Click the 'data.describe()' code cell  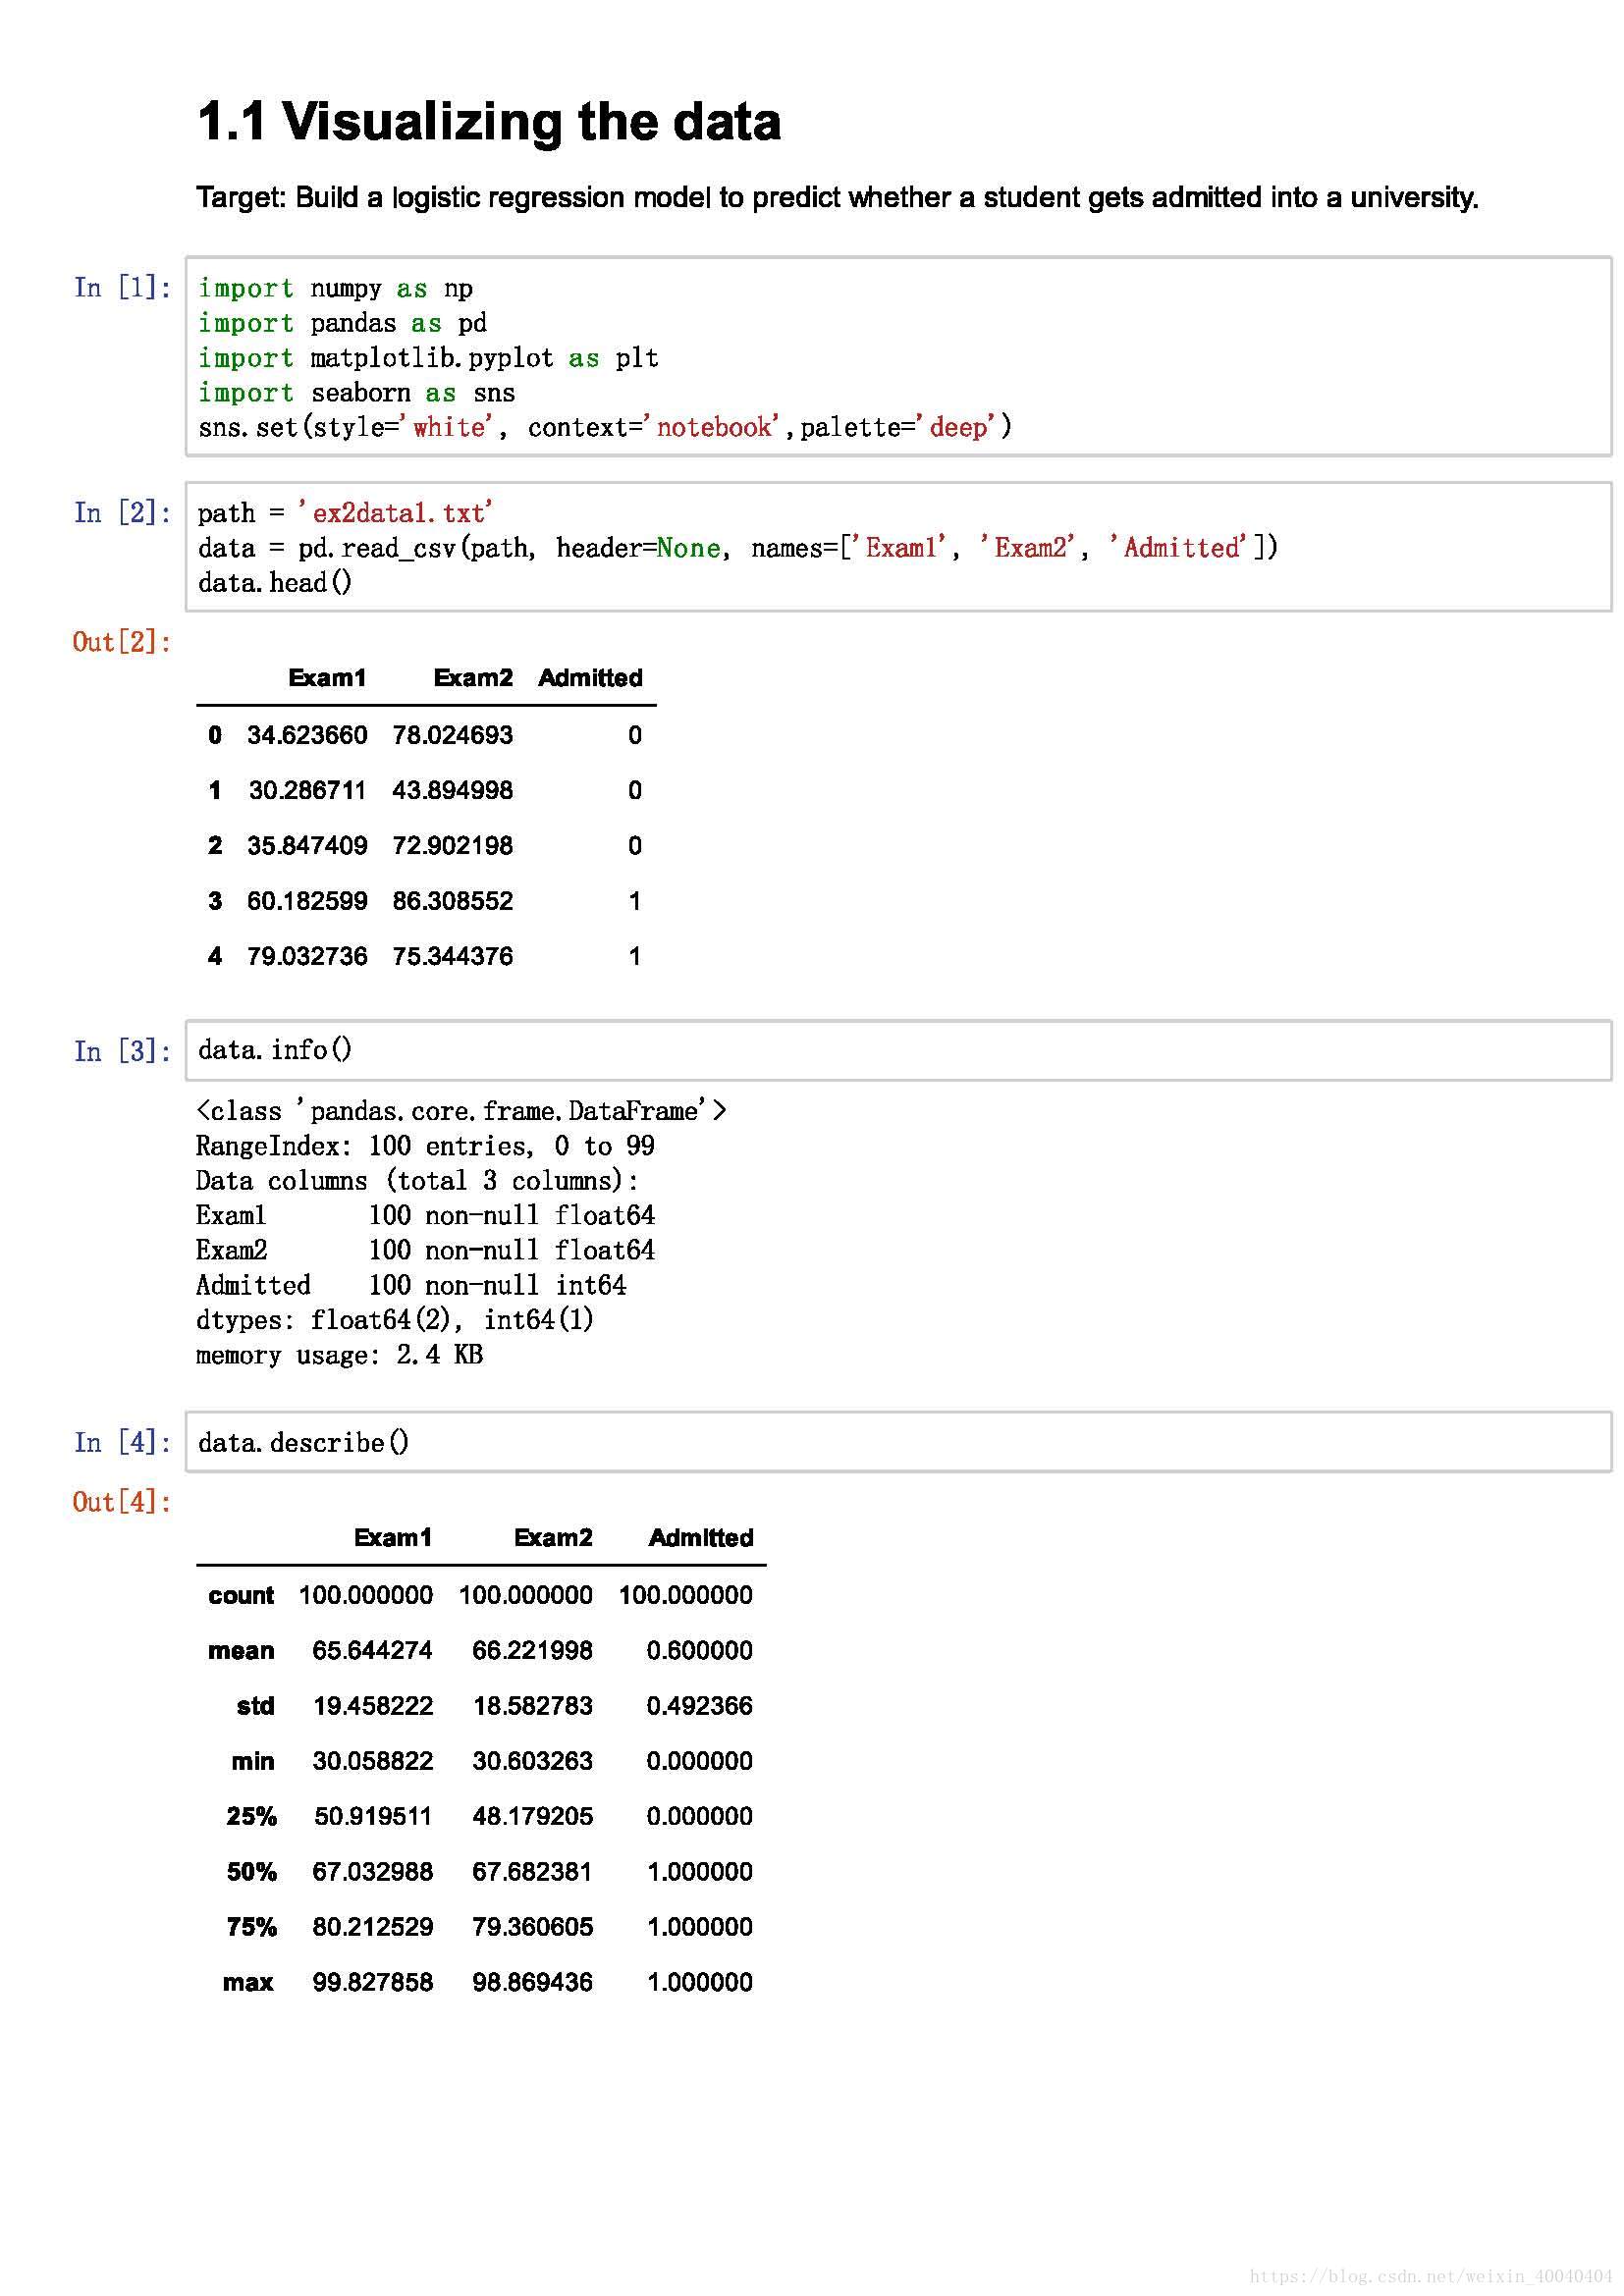(898, 1443)
